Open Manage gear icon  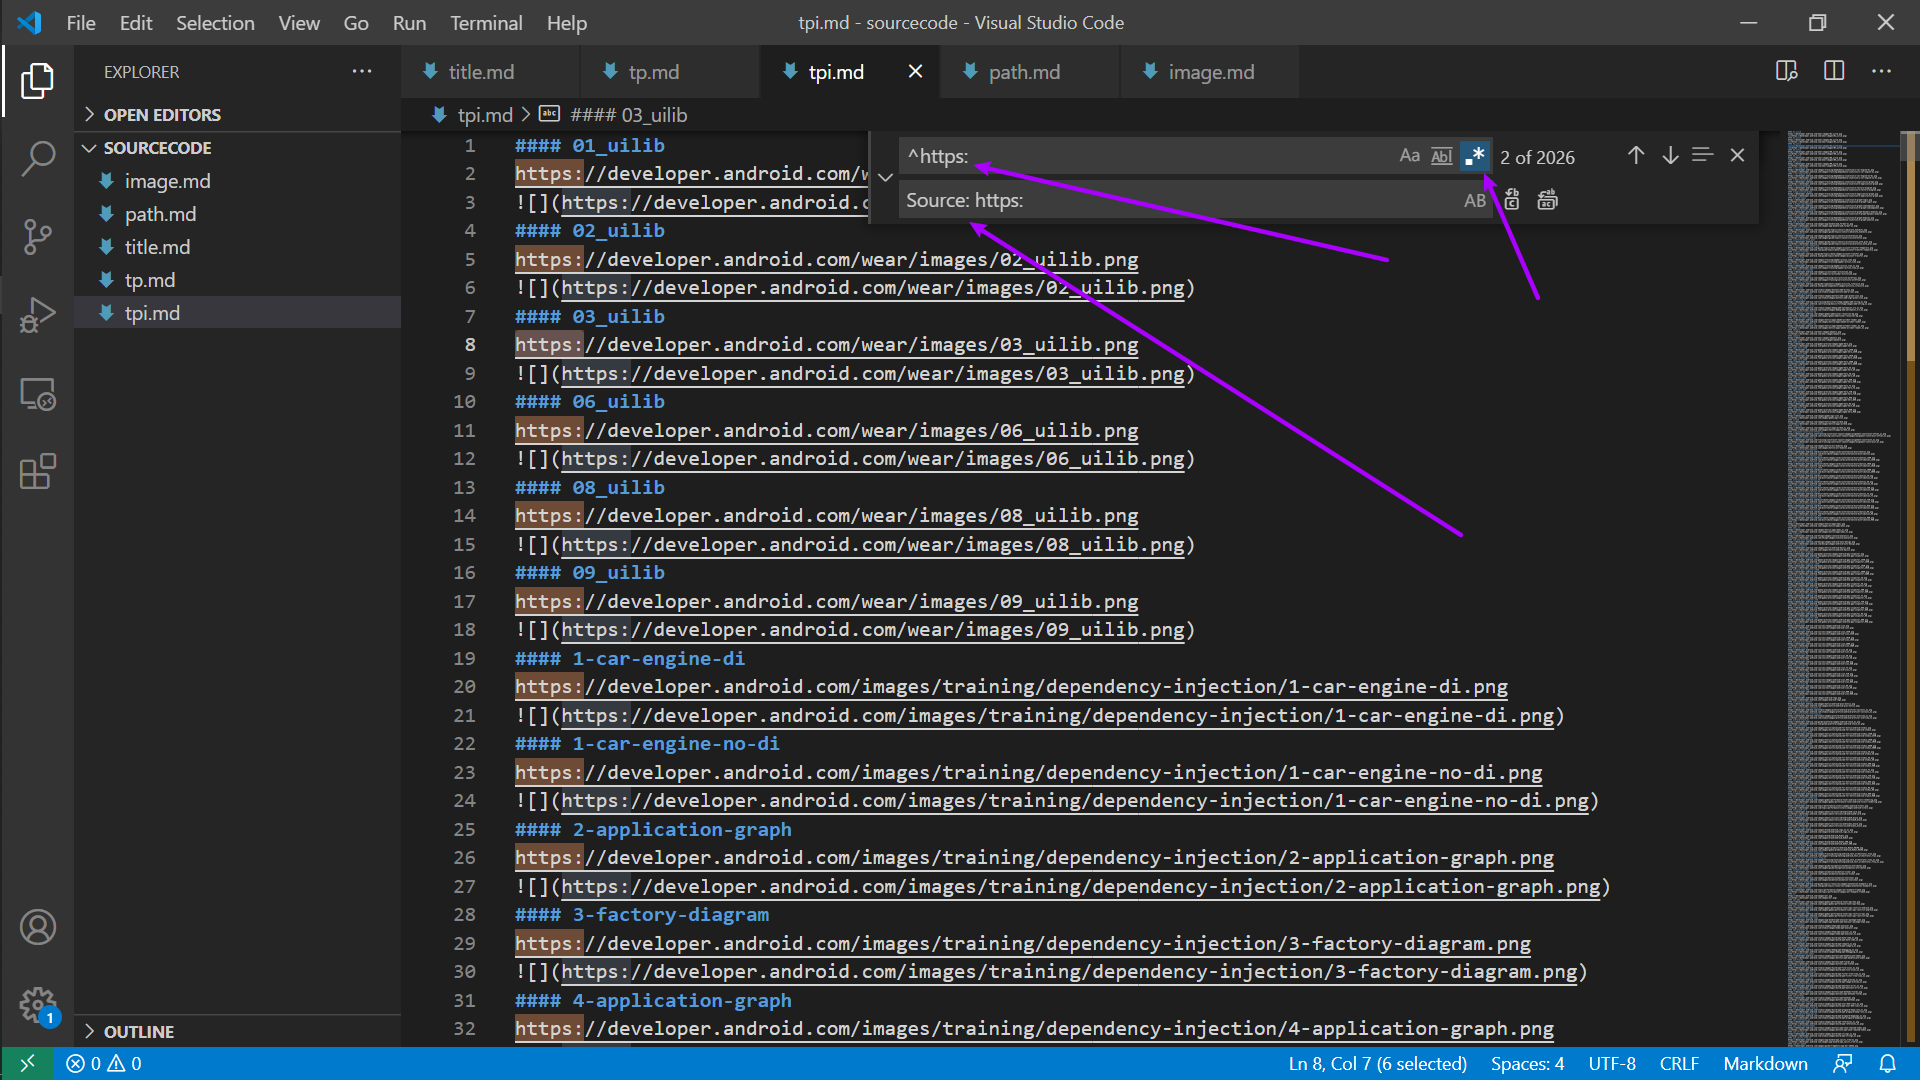[37, 1004]
